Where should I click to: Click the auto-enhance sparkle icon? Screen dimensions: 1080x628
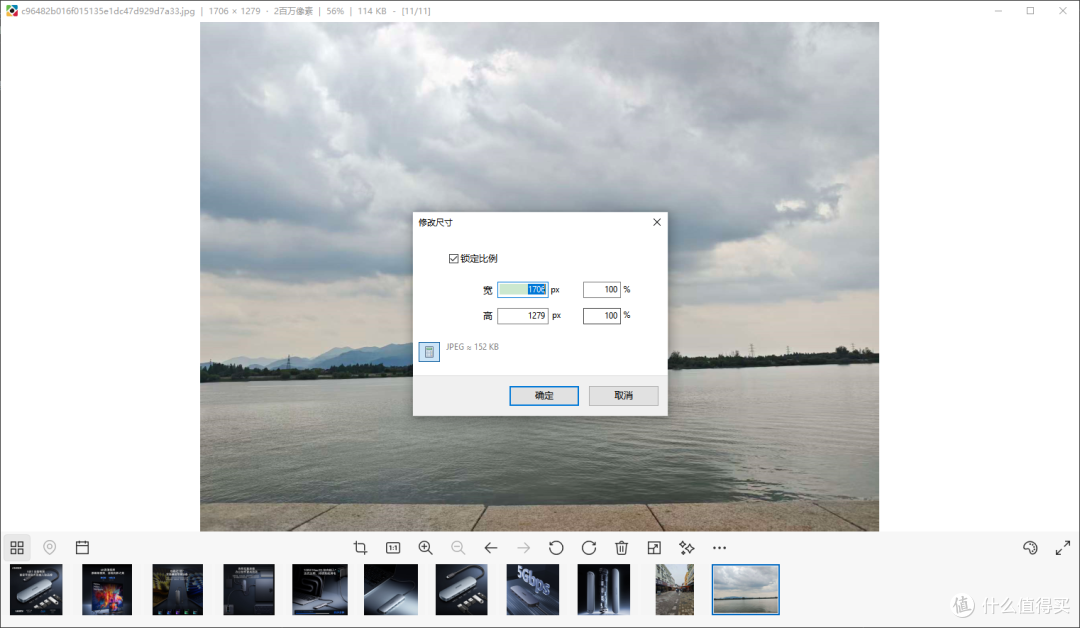click(x=687, y=547)
